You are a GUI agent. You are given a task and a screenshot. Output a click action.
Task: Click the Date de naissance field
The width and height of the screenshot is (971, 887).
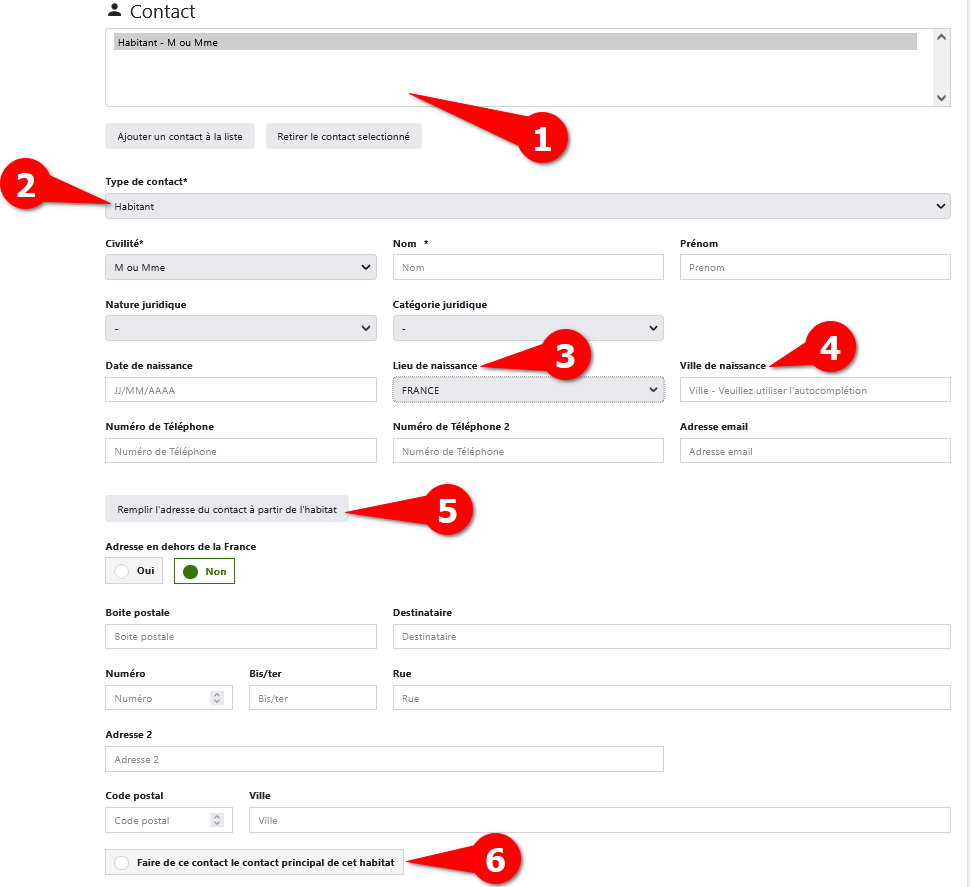[x=240, y=390]
